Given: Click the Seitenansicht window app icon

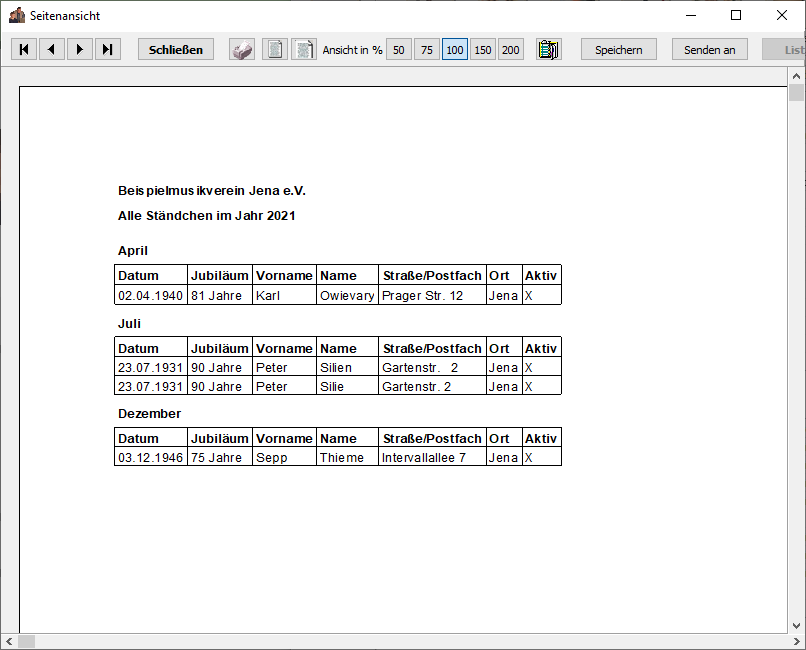Looking at the screenshot, I should (x=17, y=15).
